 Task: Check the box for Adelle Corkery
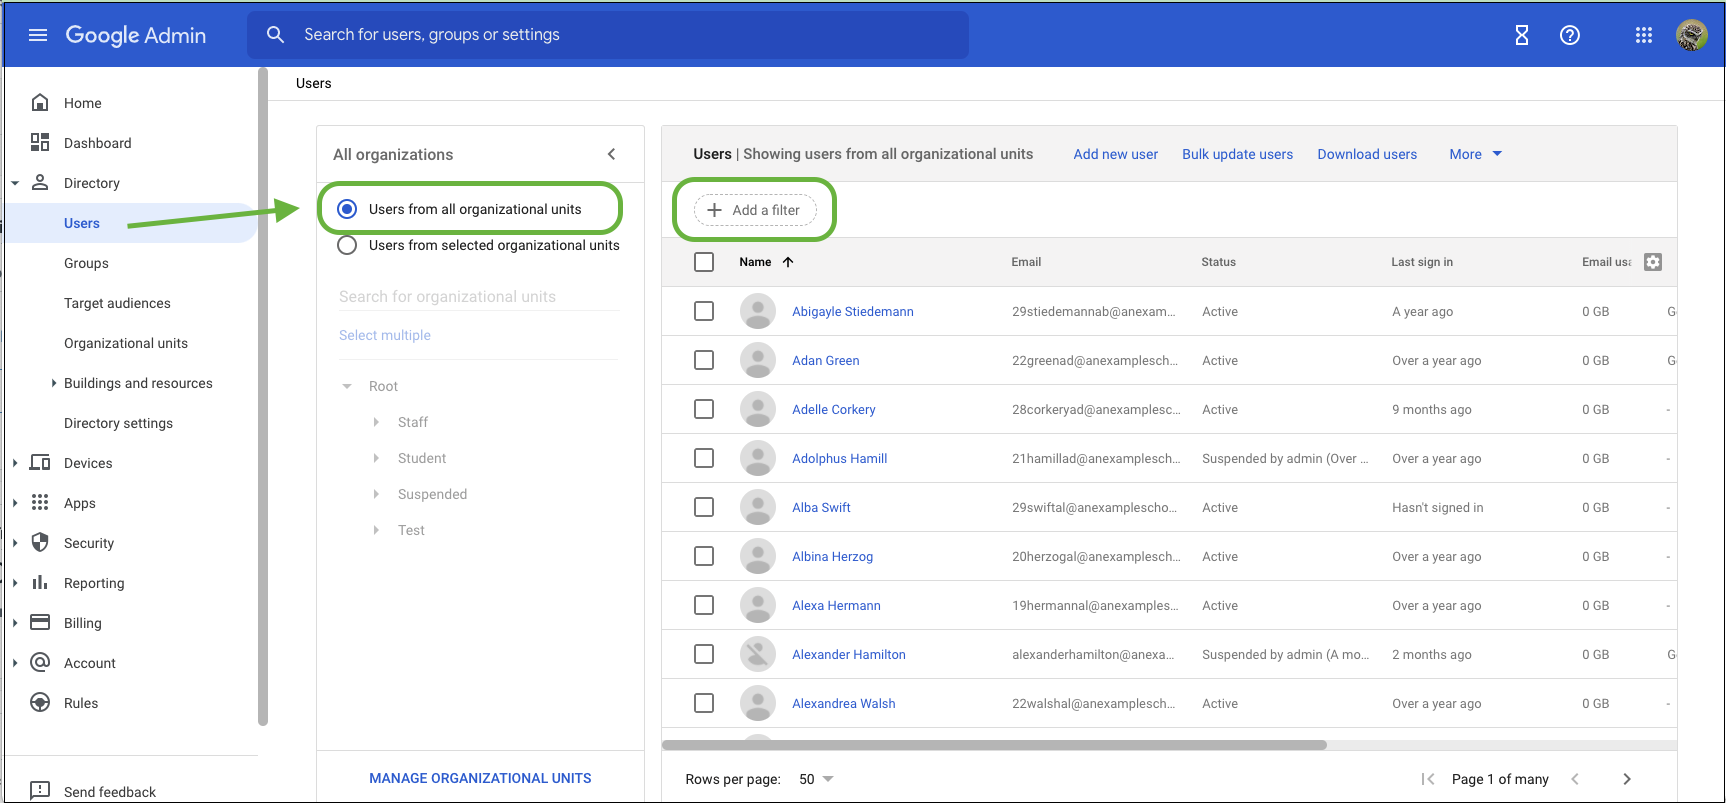click(x=704, y=409)
